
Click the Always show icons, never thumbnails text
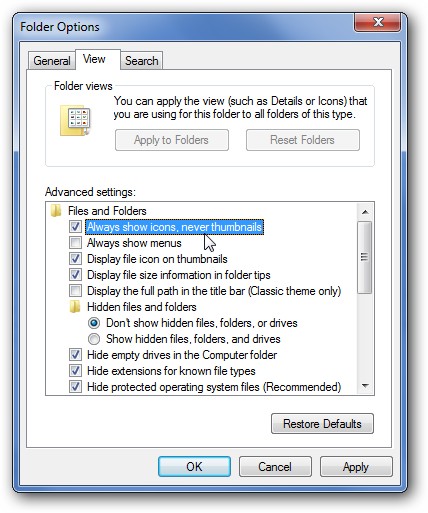pyautogui.click(x=174, y=227)
